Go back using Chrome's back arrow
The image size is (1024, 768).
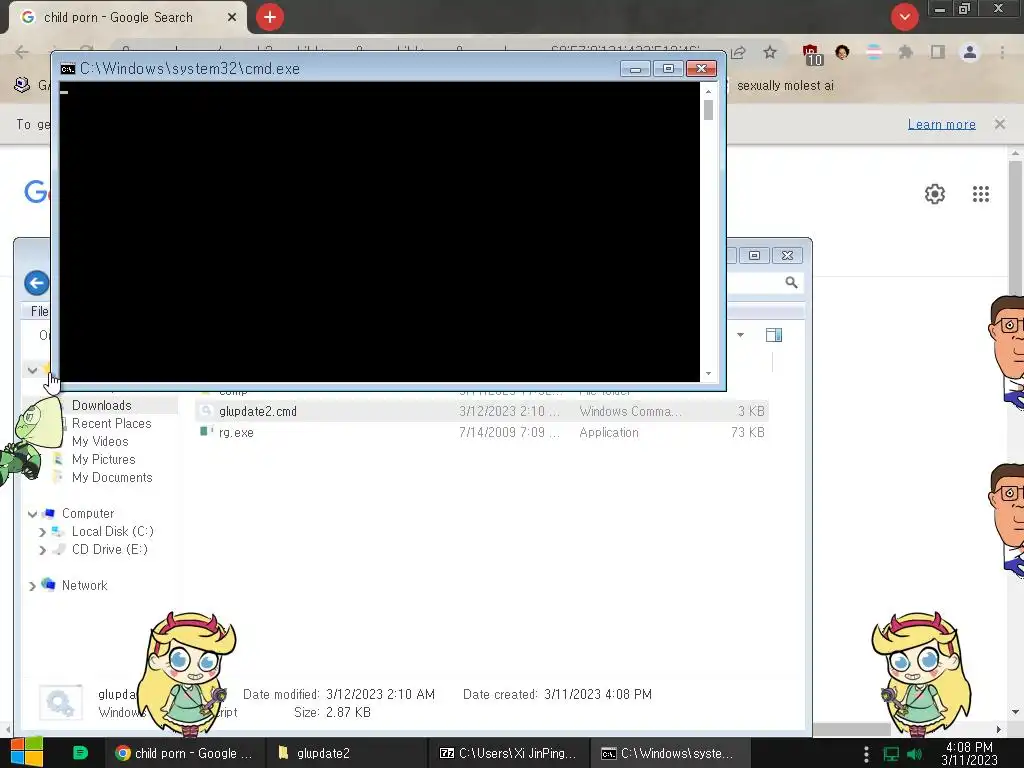click(22, 52)
